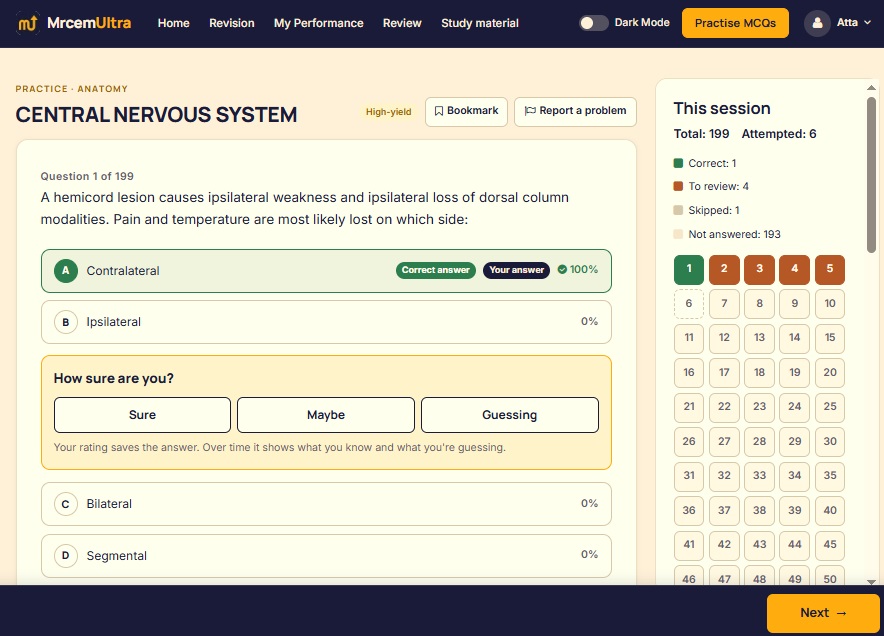This screenshot has height=636, width=884.
Task: Open question 10 from the grid
Action: point(830,304)
